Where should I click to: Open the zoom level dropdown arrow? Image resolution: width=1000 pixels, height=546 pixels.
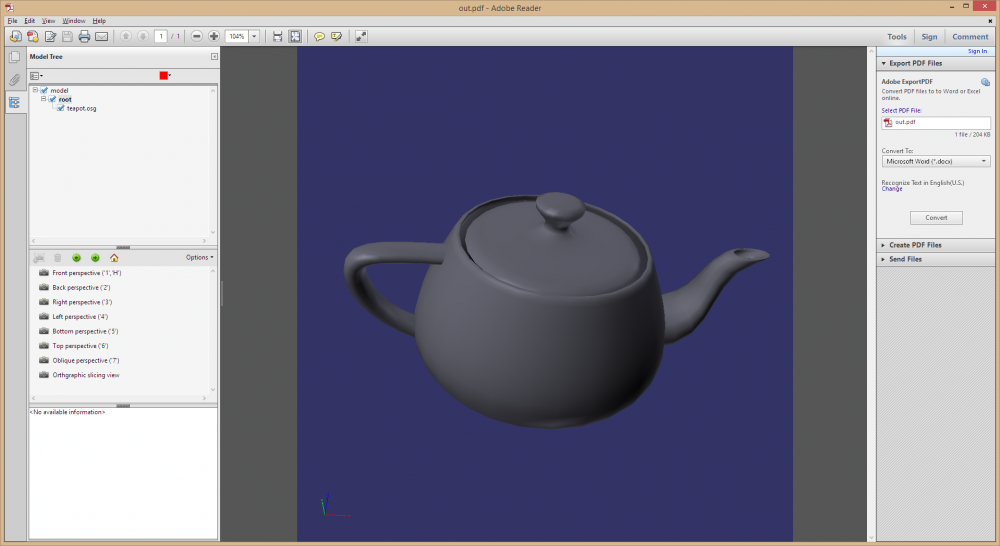[254, 36]
